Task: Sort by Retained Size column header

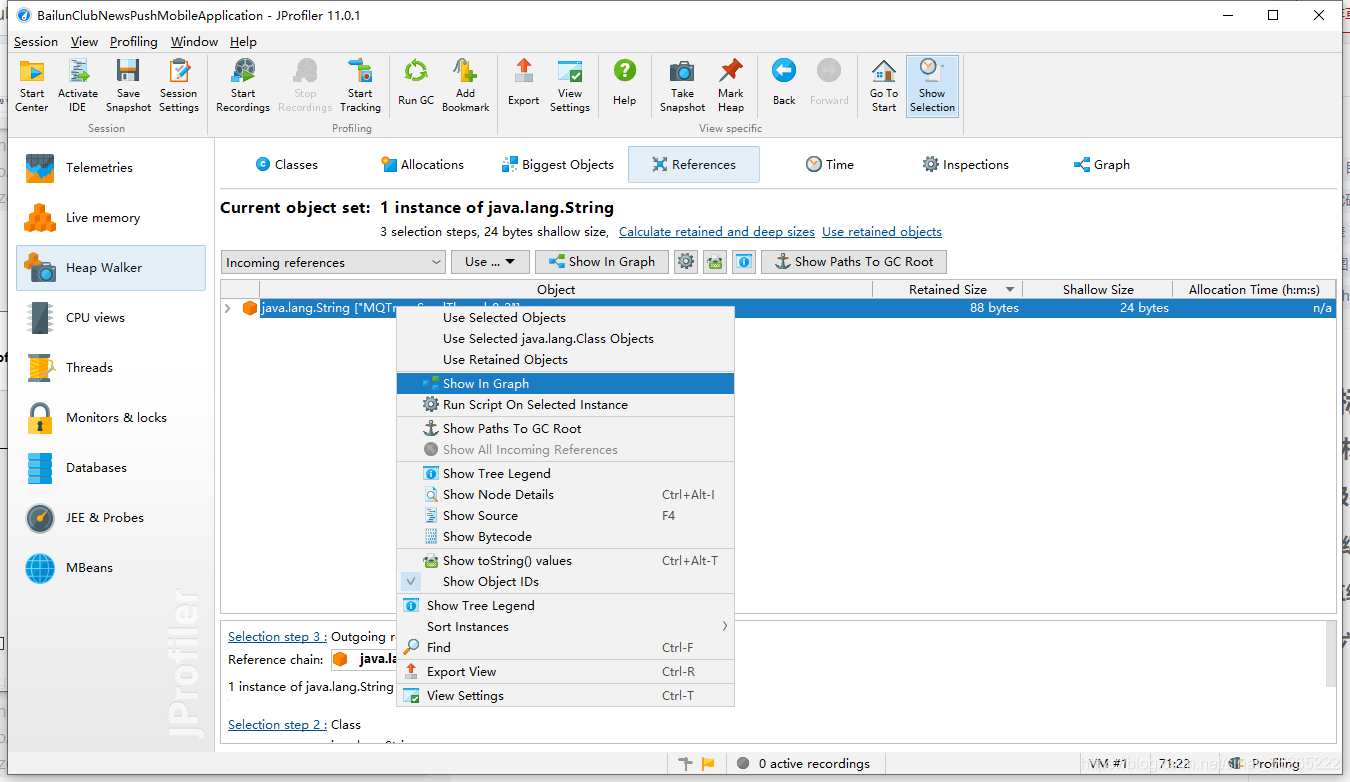Action: point(947,289)
